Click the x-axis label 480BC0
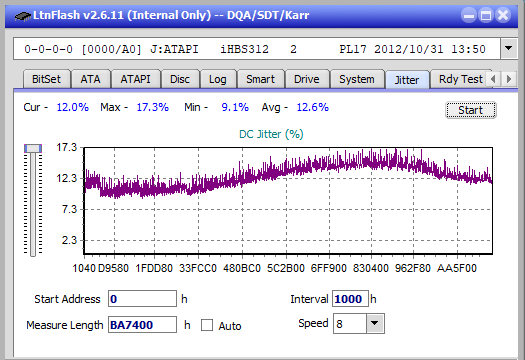 tap(242, 268)
